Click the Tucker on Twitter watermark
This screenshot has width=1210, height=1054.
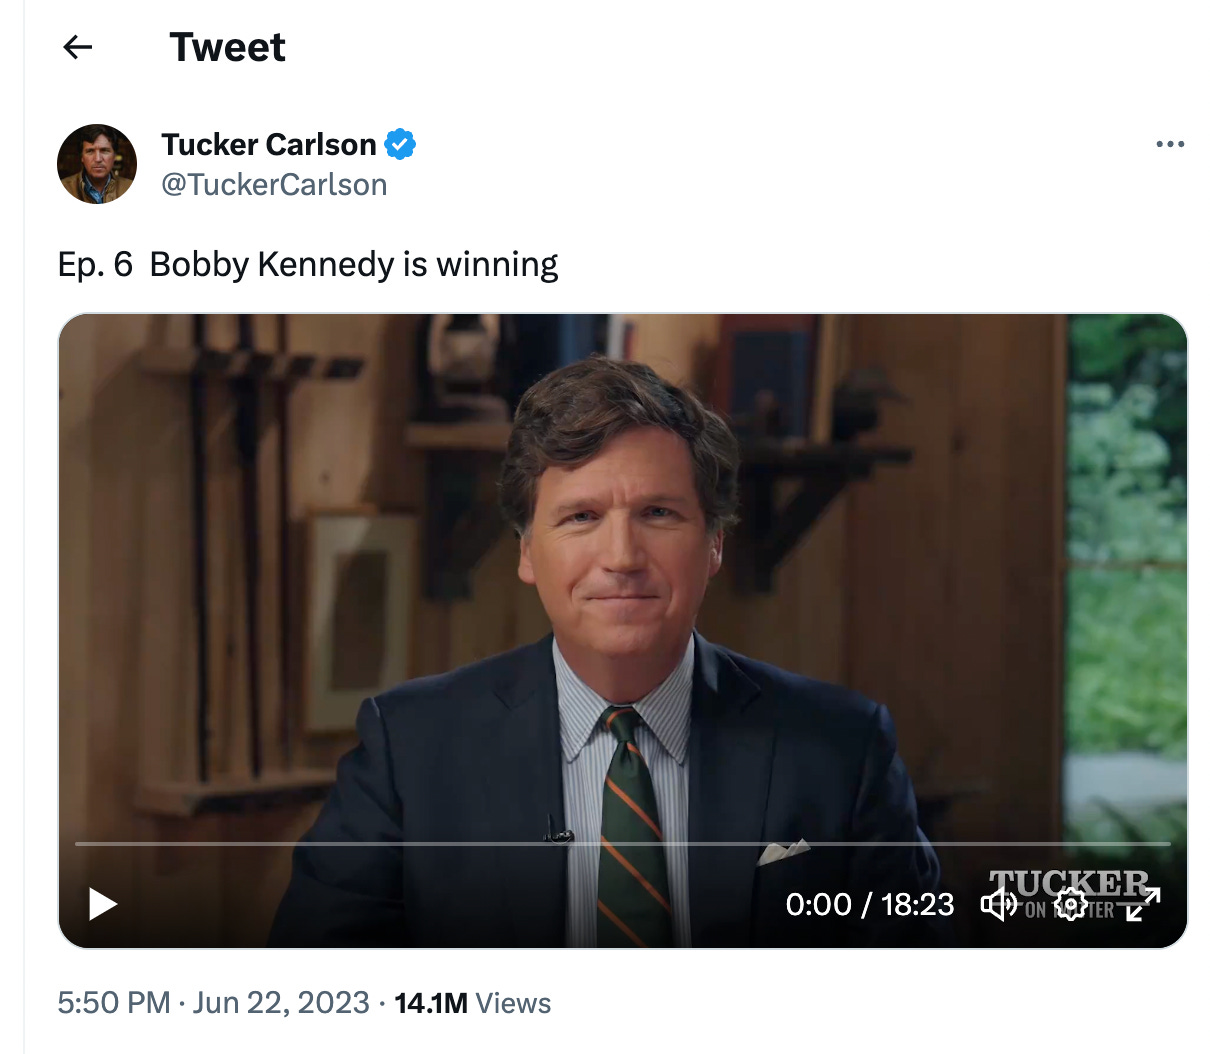click(1068, 882)
